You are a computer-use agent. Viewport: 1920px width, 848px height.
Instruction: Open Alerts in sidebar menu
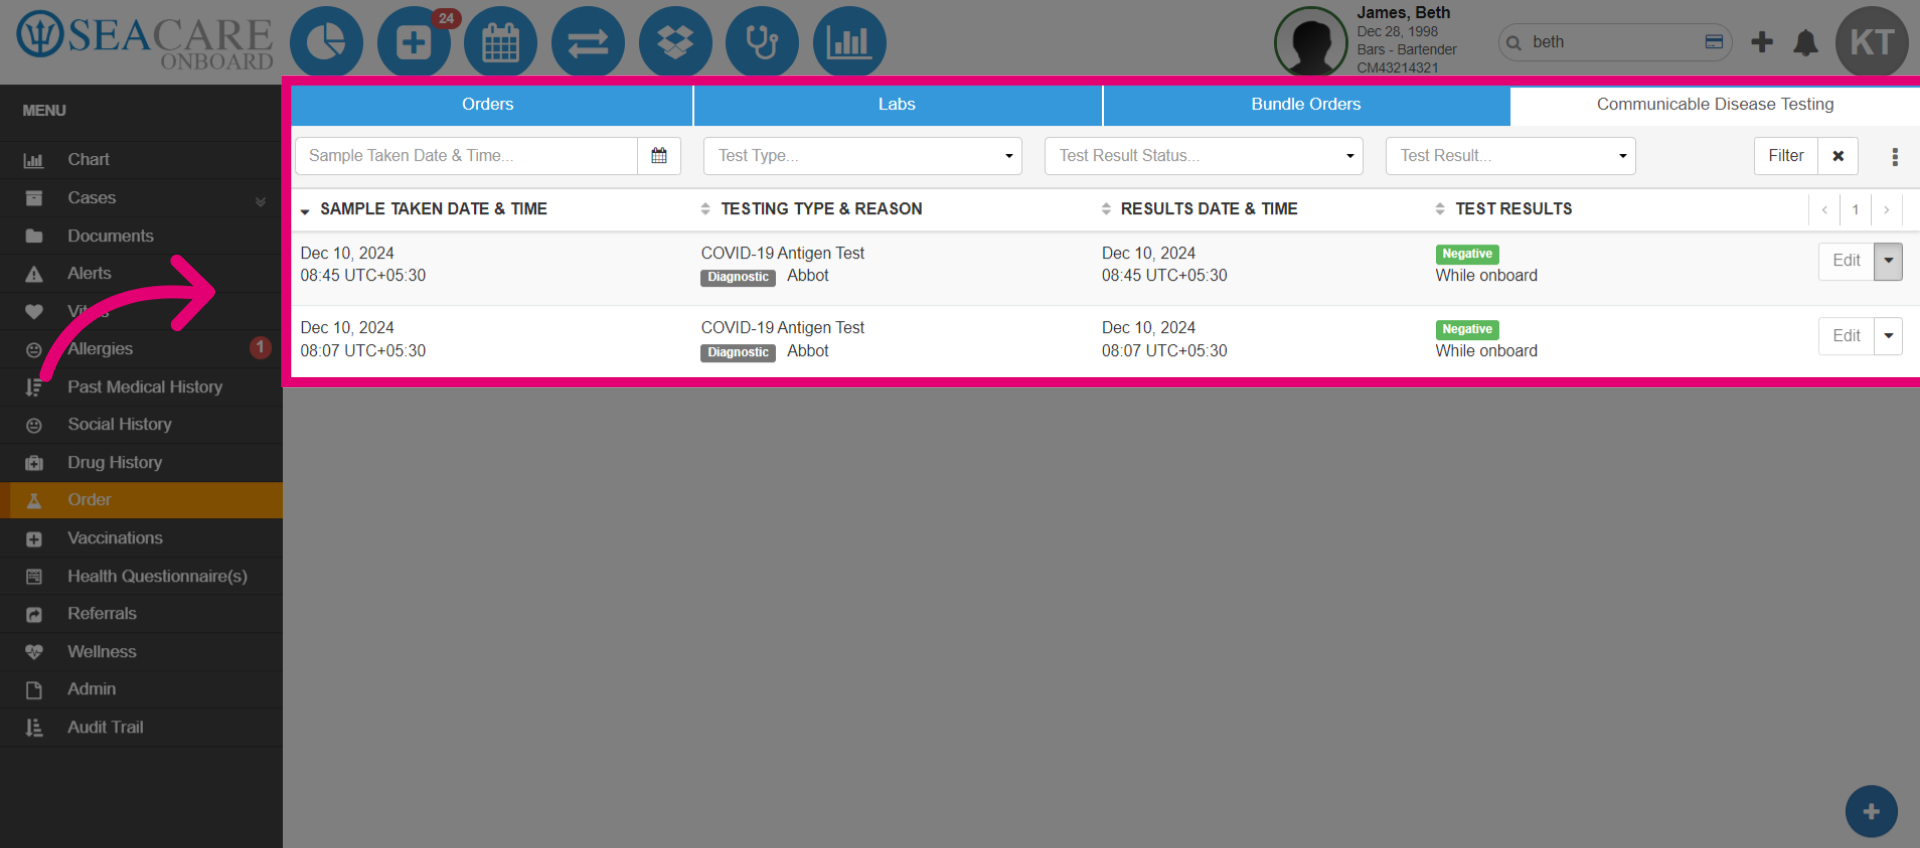pyautogui.click(x=141, y=273)
